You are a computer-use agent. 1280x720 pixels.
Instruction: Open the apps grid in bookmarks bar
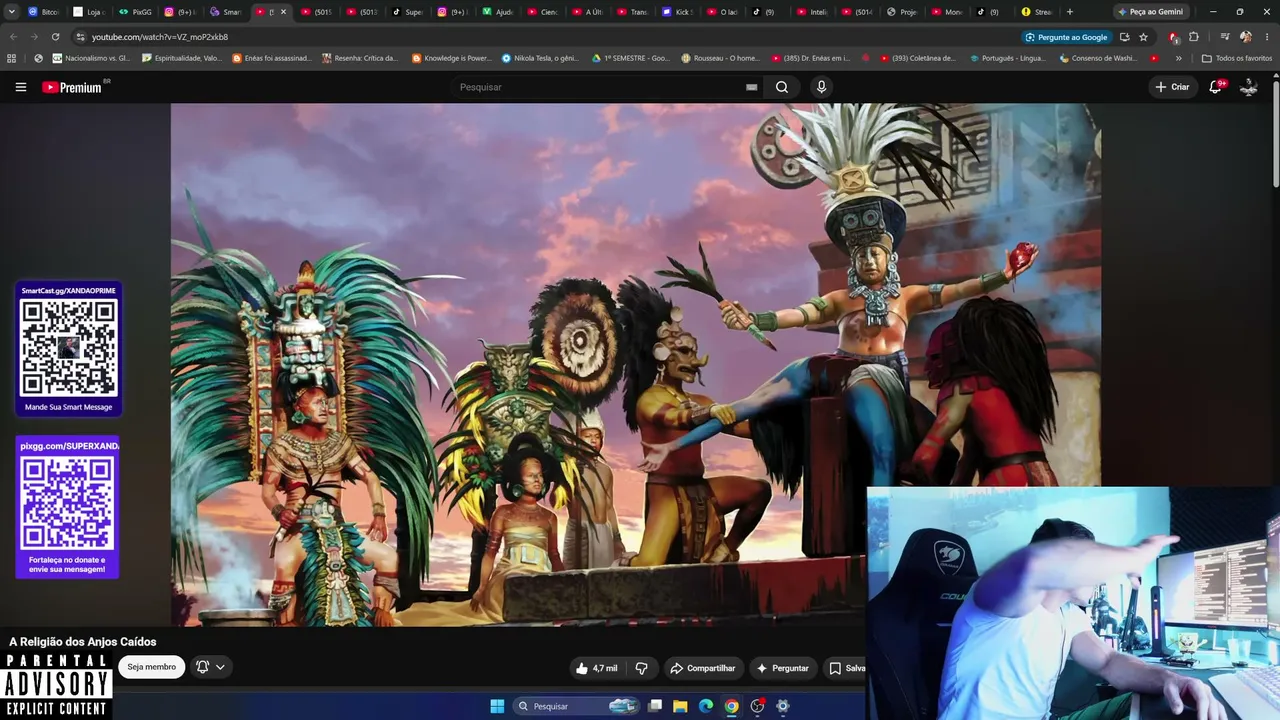pos(12,58)
